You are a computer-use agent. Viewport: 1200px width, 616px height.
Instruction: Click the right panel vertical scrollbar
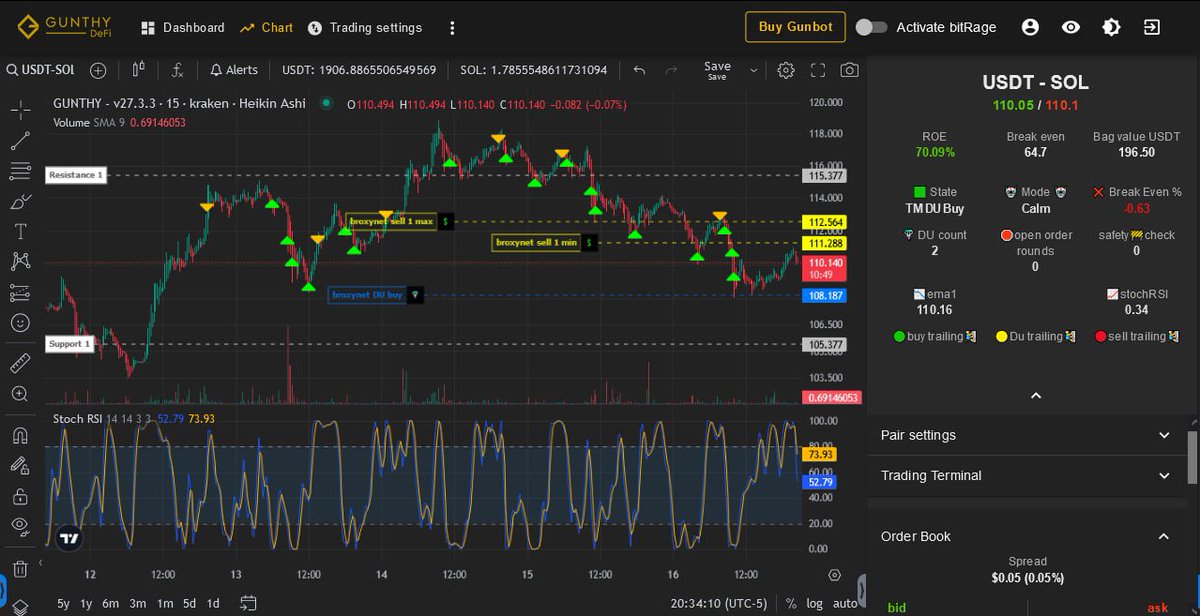coord(1192,458)
